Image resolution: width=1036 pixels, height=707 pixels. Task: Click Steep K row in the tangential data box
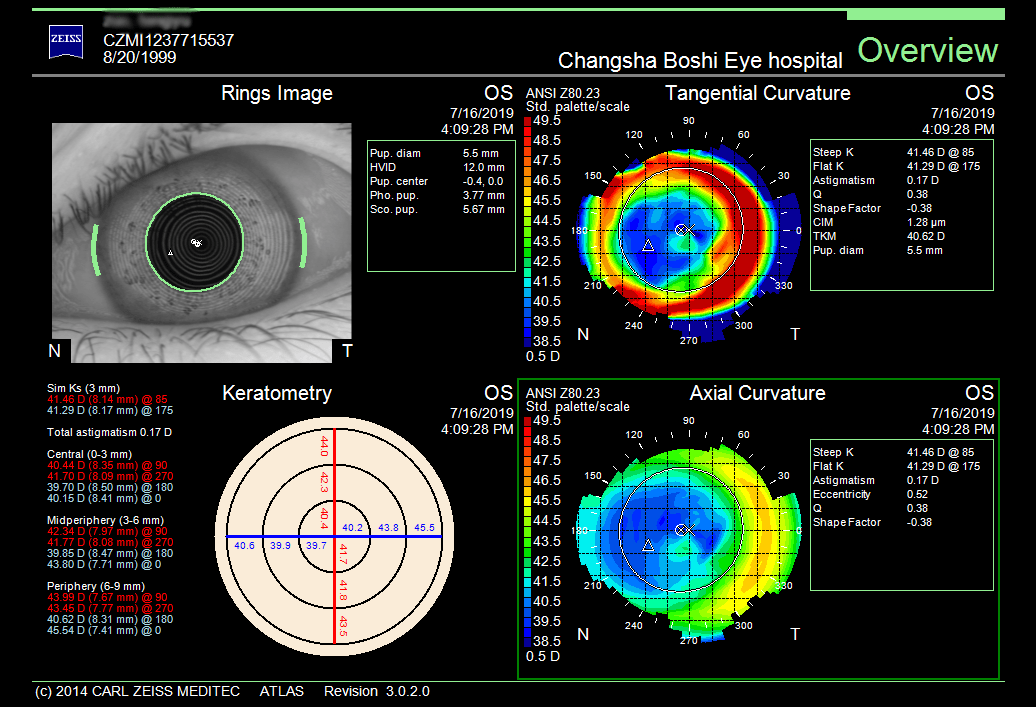coord(894,152)
